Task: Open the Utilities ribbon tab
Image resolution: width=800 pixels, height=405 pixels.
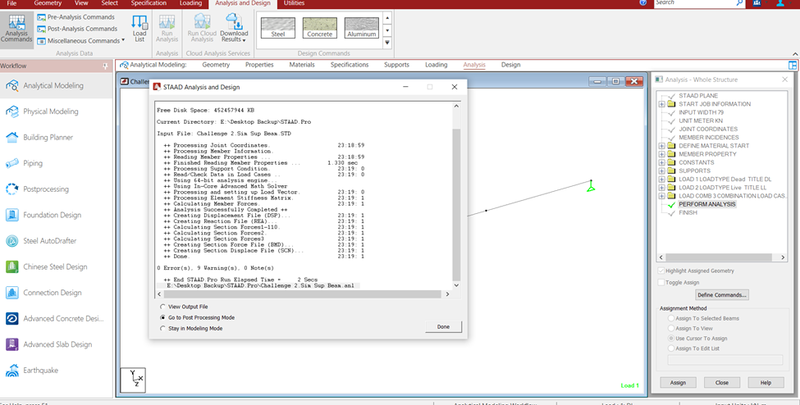Action: click(294, 3)
